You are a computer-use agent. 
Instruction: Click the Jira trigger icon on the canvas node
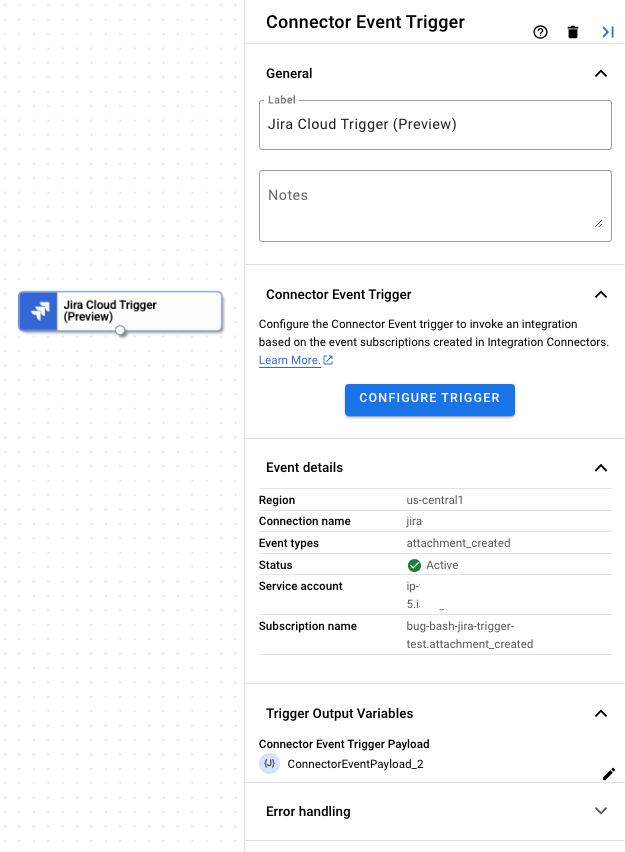(38, 311)
